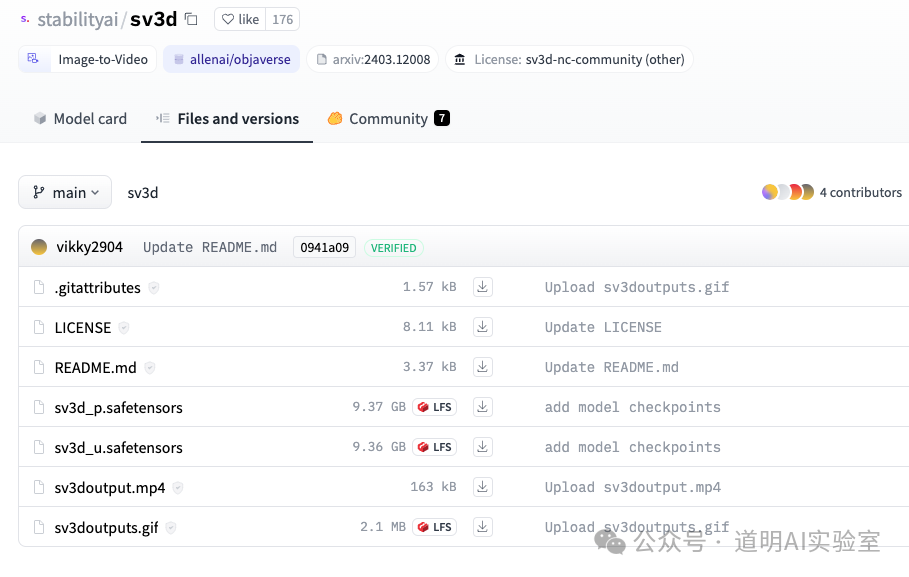Open commit hash 0941a09

pos(324,247)
